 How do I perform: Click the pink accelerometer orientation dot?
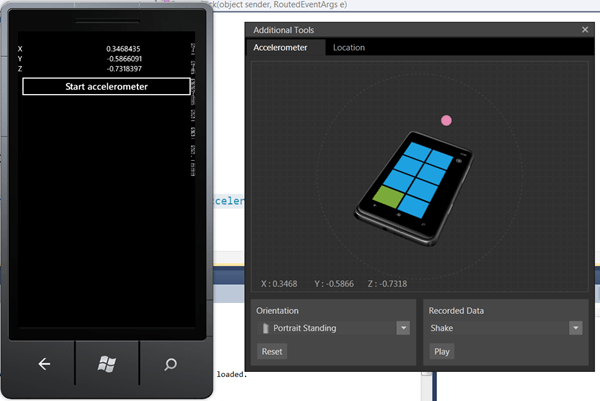[x=446, y=121]
